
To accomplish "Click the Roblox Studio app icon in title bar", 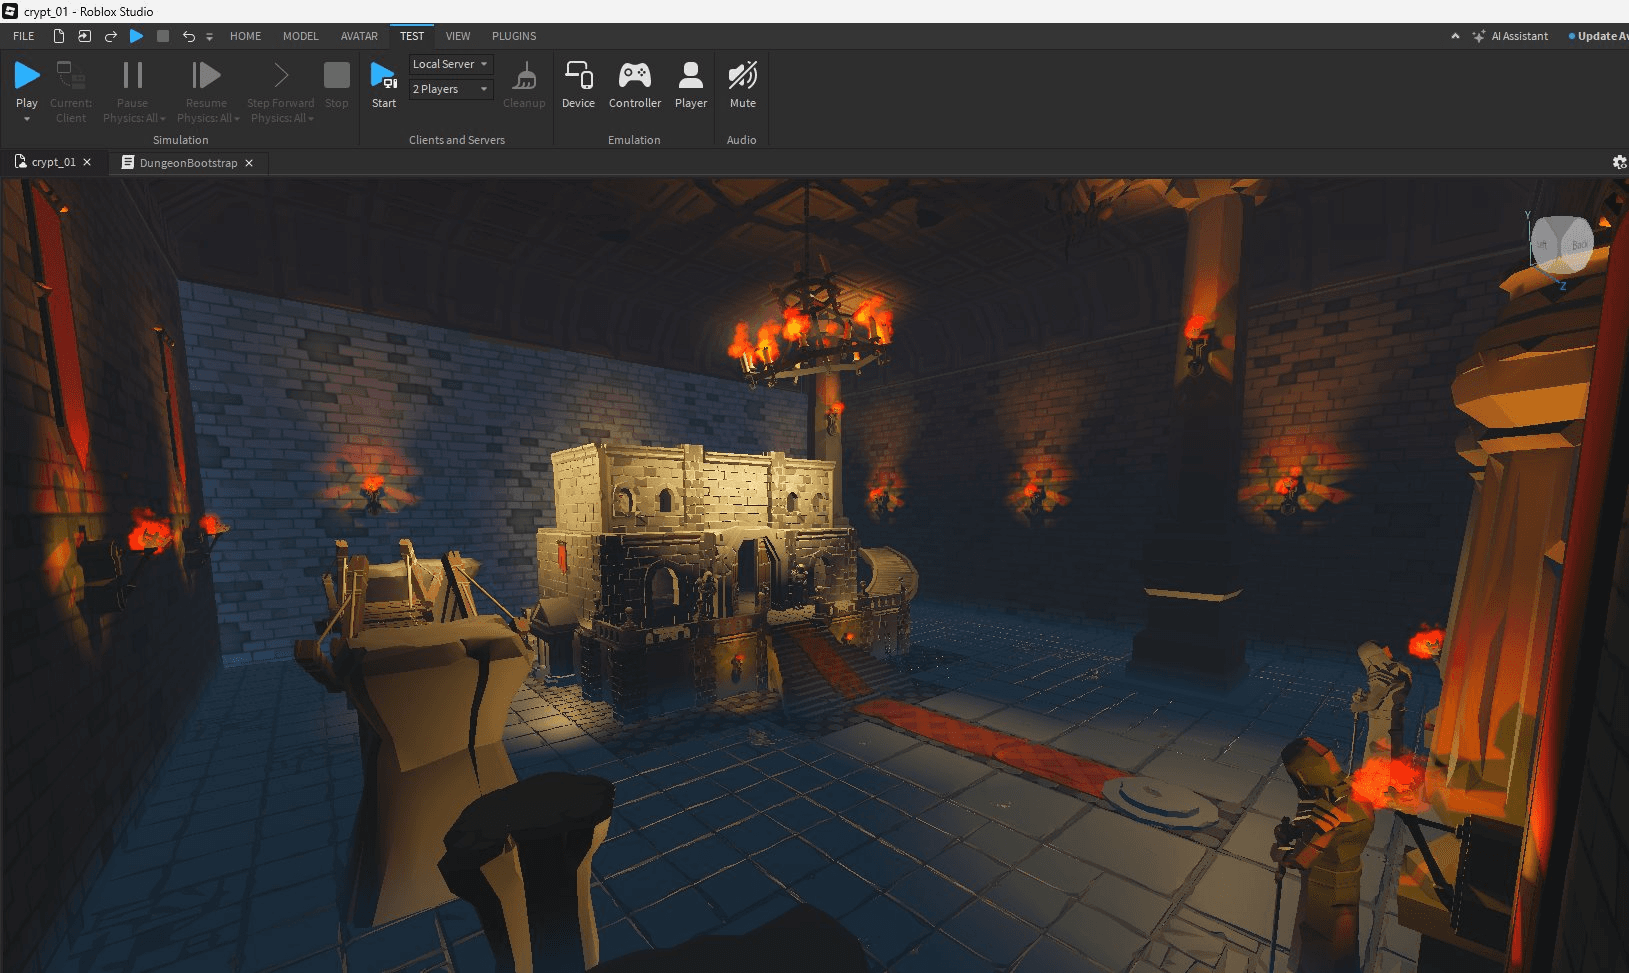I will point(10,11).
